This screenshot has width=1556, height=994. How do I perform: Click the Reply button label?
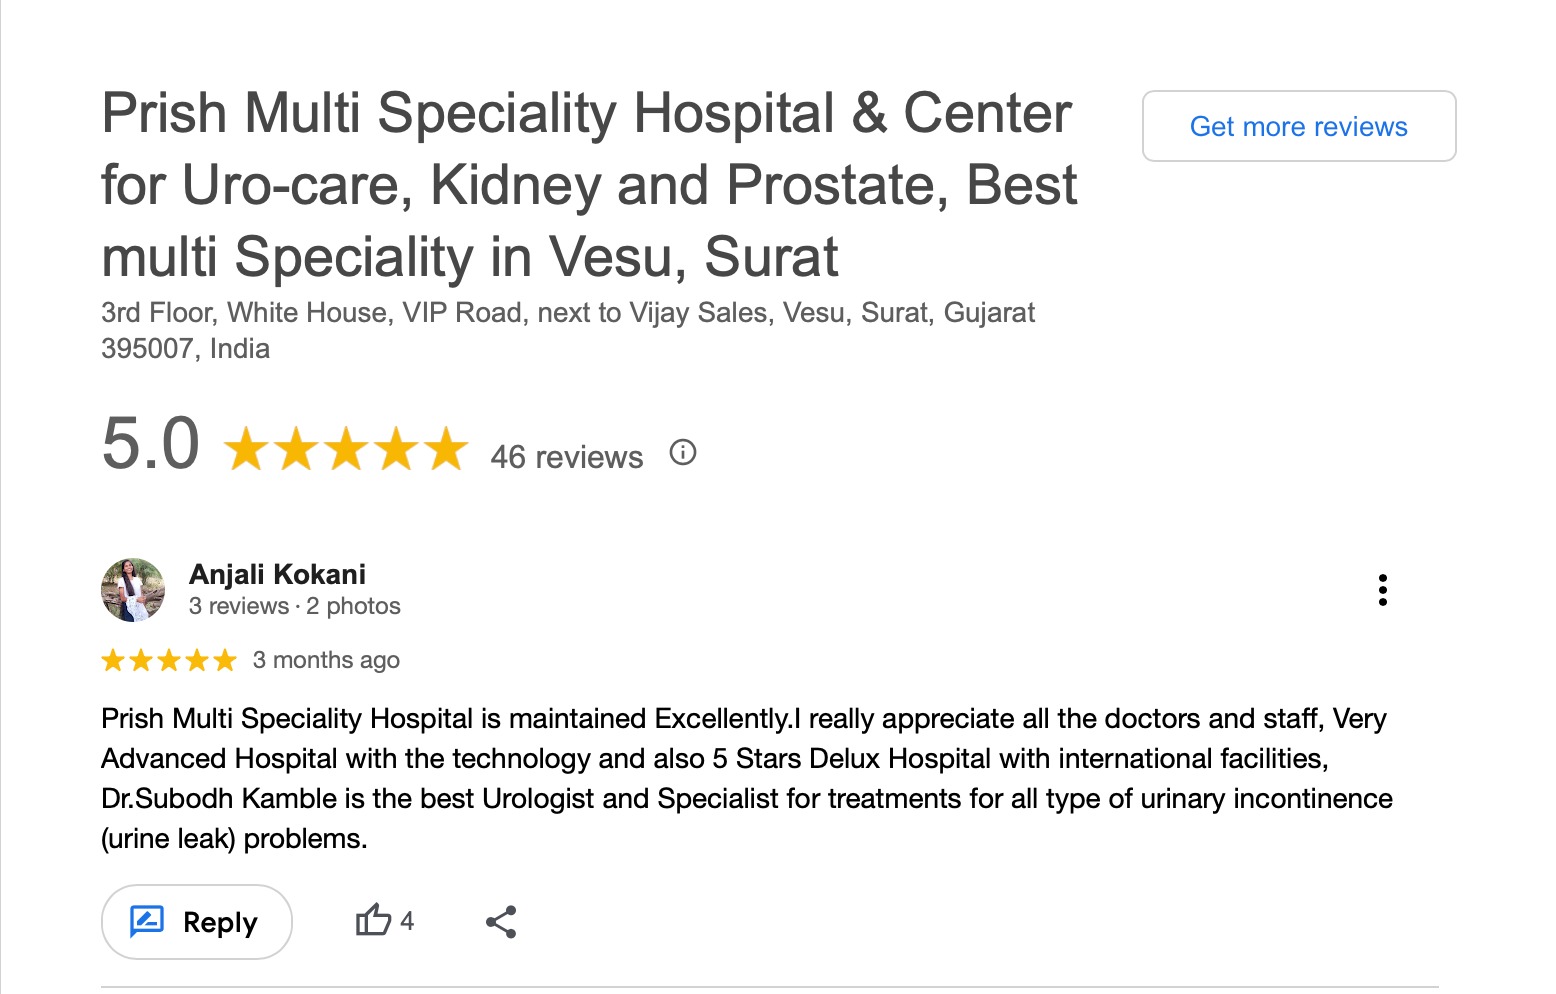pos(220,922)
